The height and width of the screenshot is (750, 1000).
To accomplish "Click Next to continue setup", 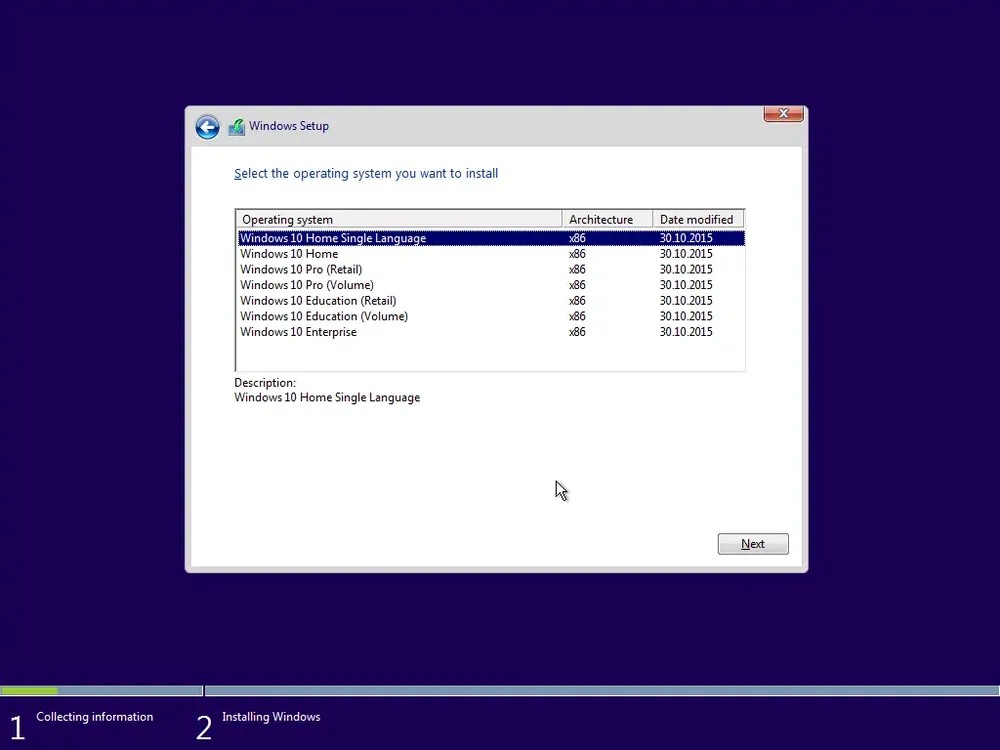I will tap(753, 544).
